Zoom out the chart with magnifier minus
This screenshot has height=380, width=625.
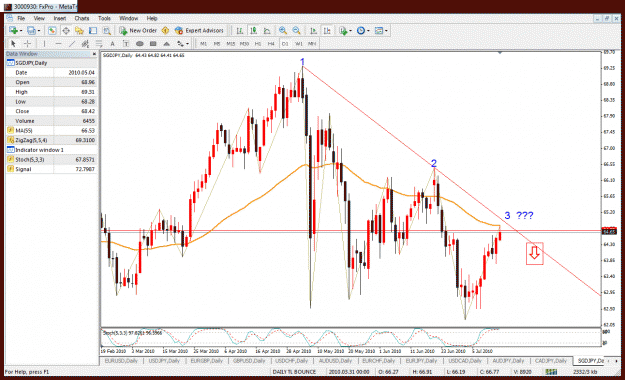(297, 31)
